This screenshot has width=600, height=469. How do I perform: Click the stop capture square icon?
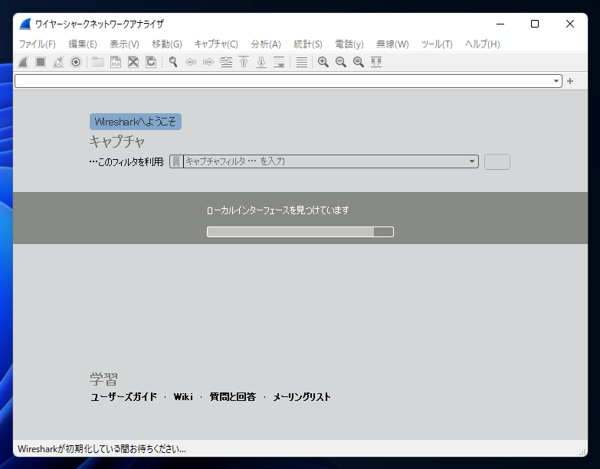pos(41,62)
